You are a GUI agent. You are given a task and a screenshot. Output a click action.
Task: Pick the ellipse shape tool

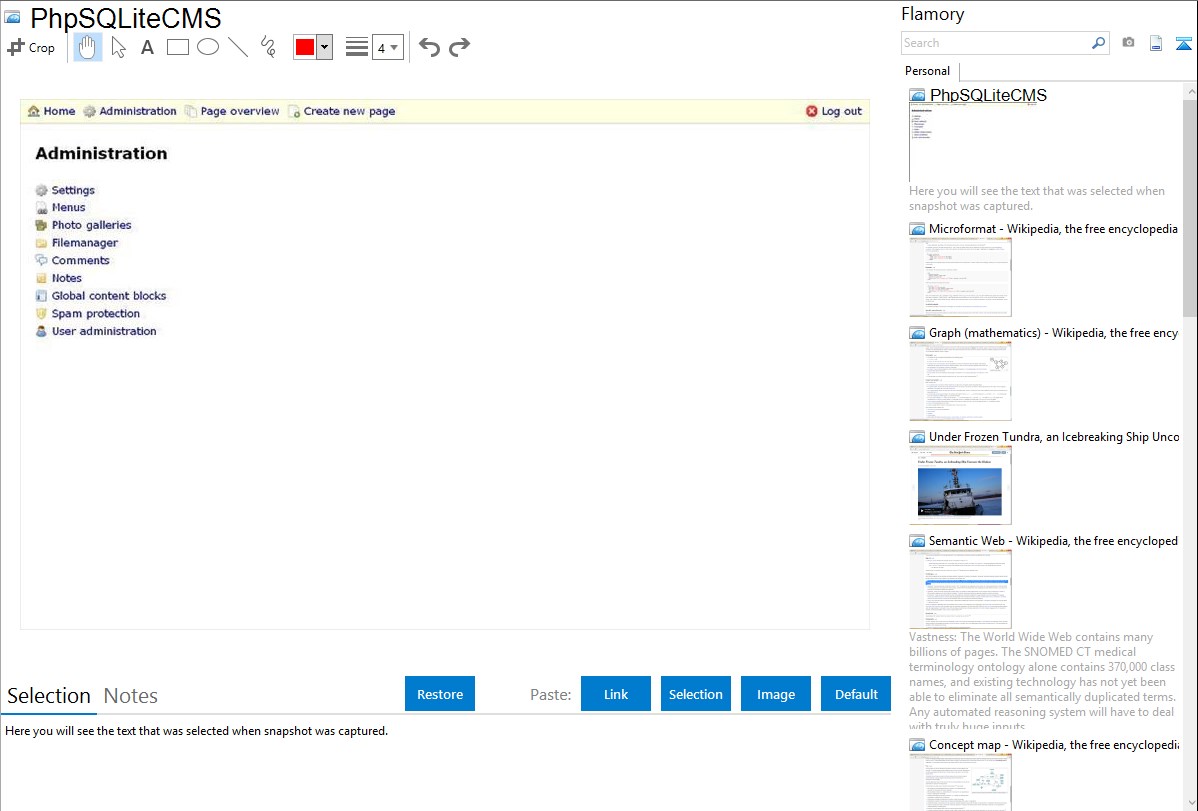pos(208,47)
